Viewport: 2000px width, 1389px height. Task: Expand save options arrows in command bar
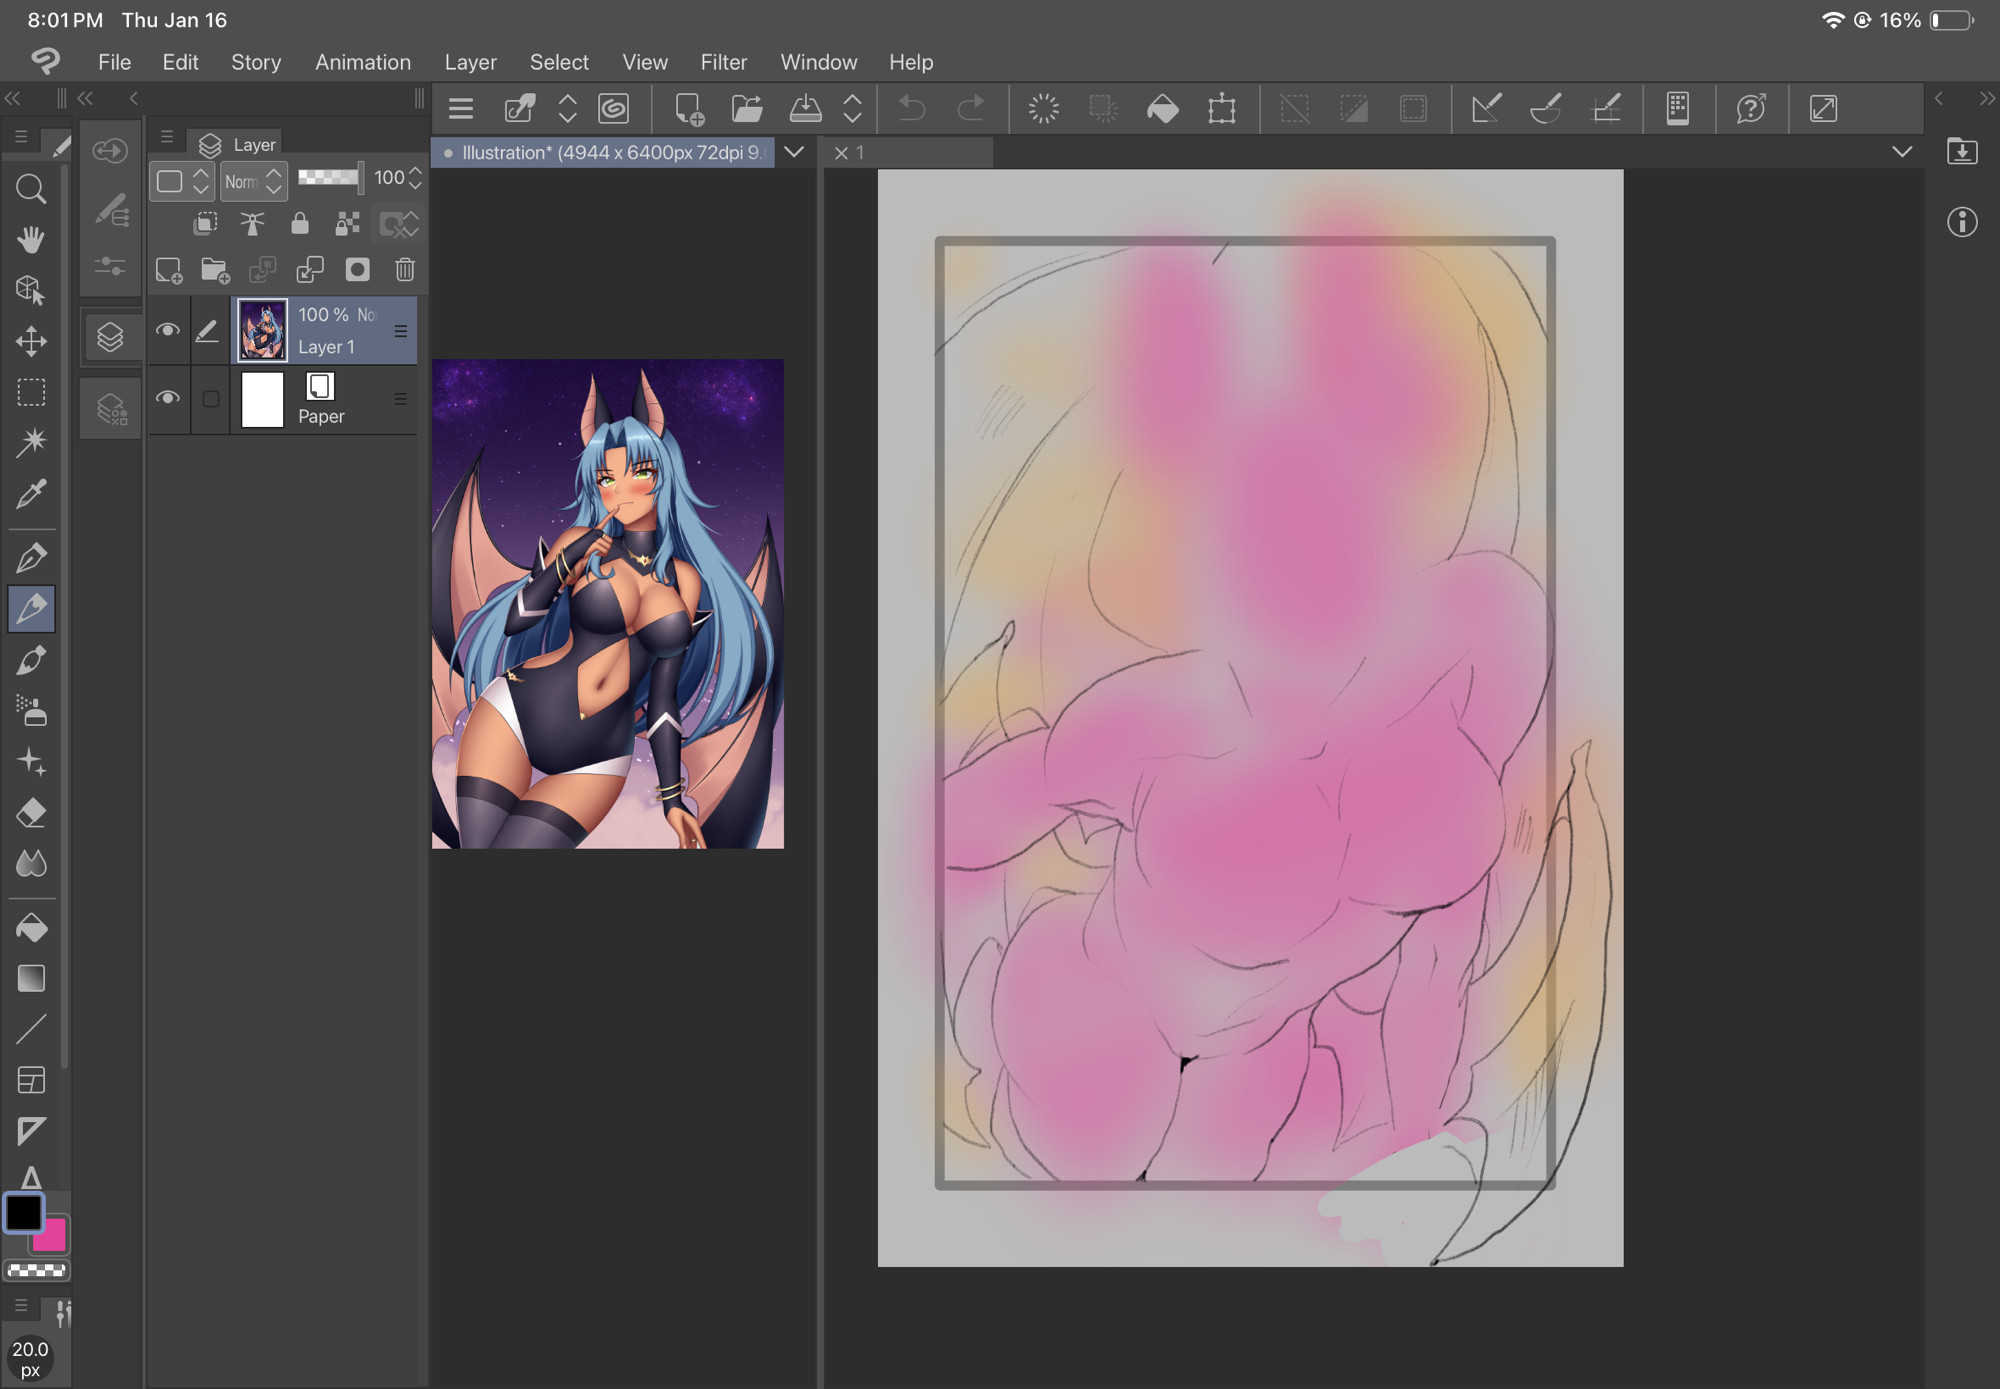tap(852, 108)
